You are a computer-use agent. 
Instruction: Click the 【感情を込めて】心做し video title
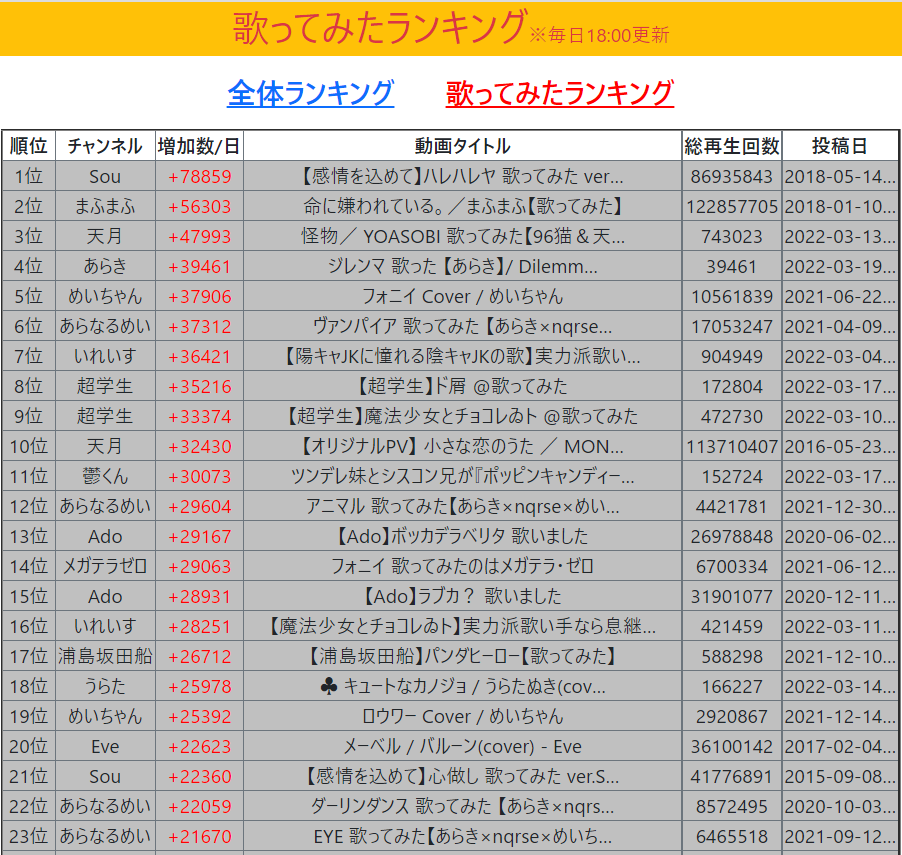pos(463,776)
